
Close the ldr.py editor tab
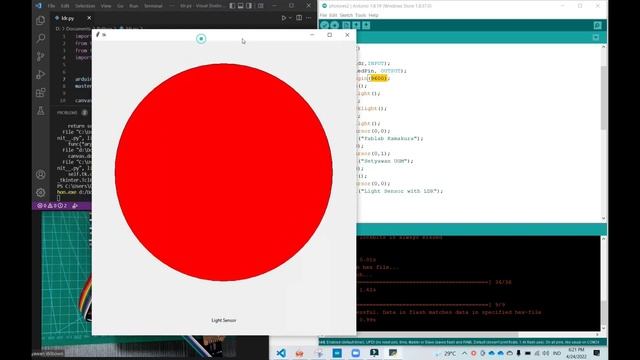coord(89,18)
